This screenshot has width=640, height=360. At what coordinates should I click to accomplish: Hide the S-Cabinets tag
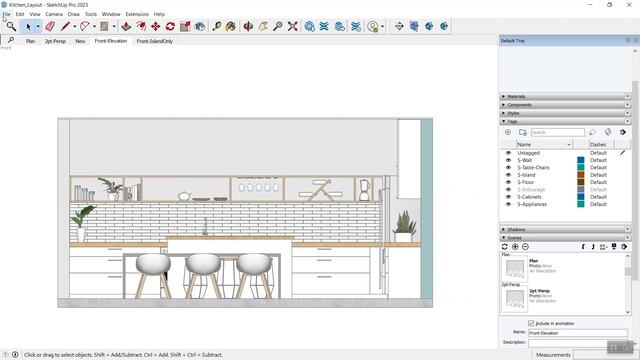[508, 197]
